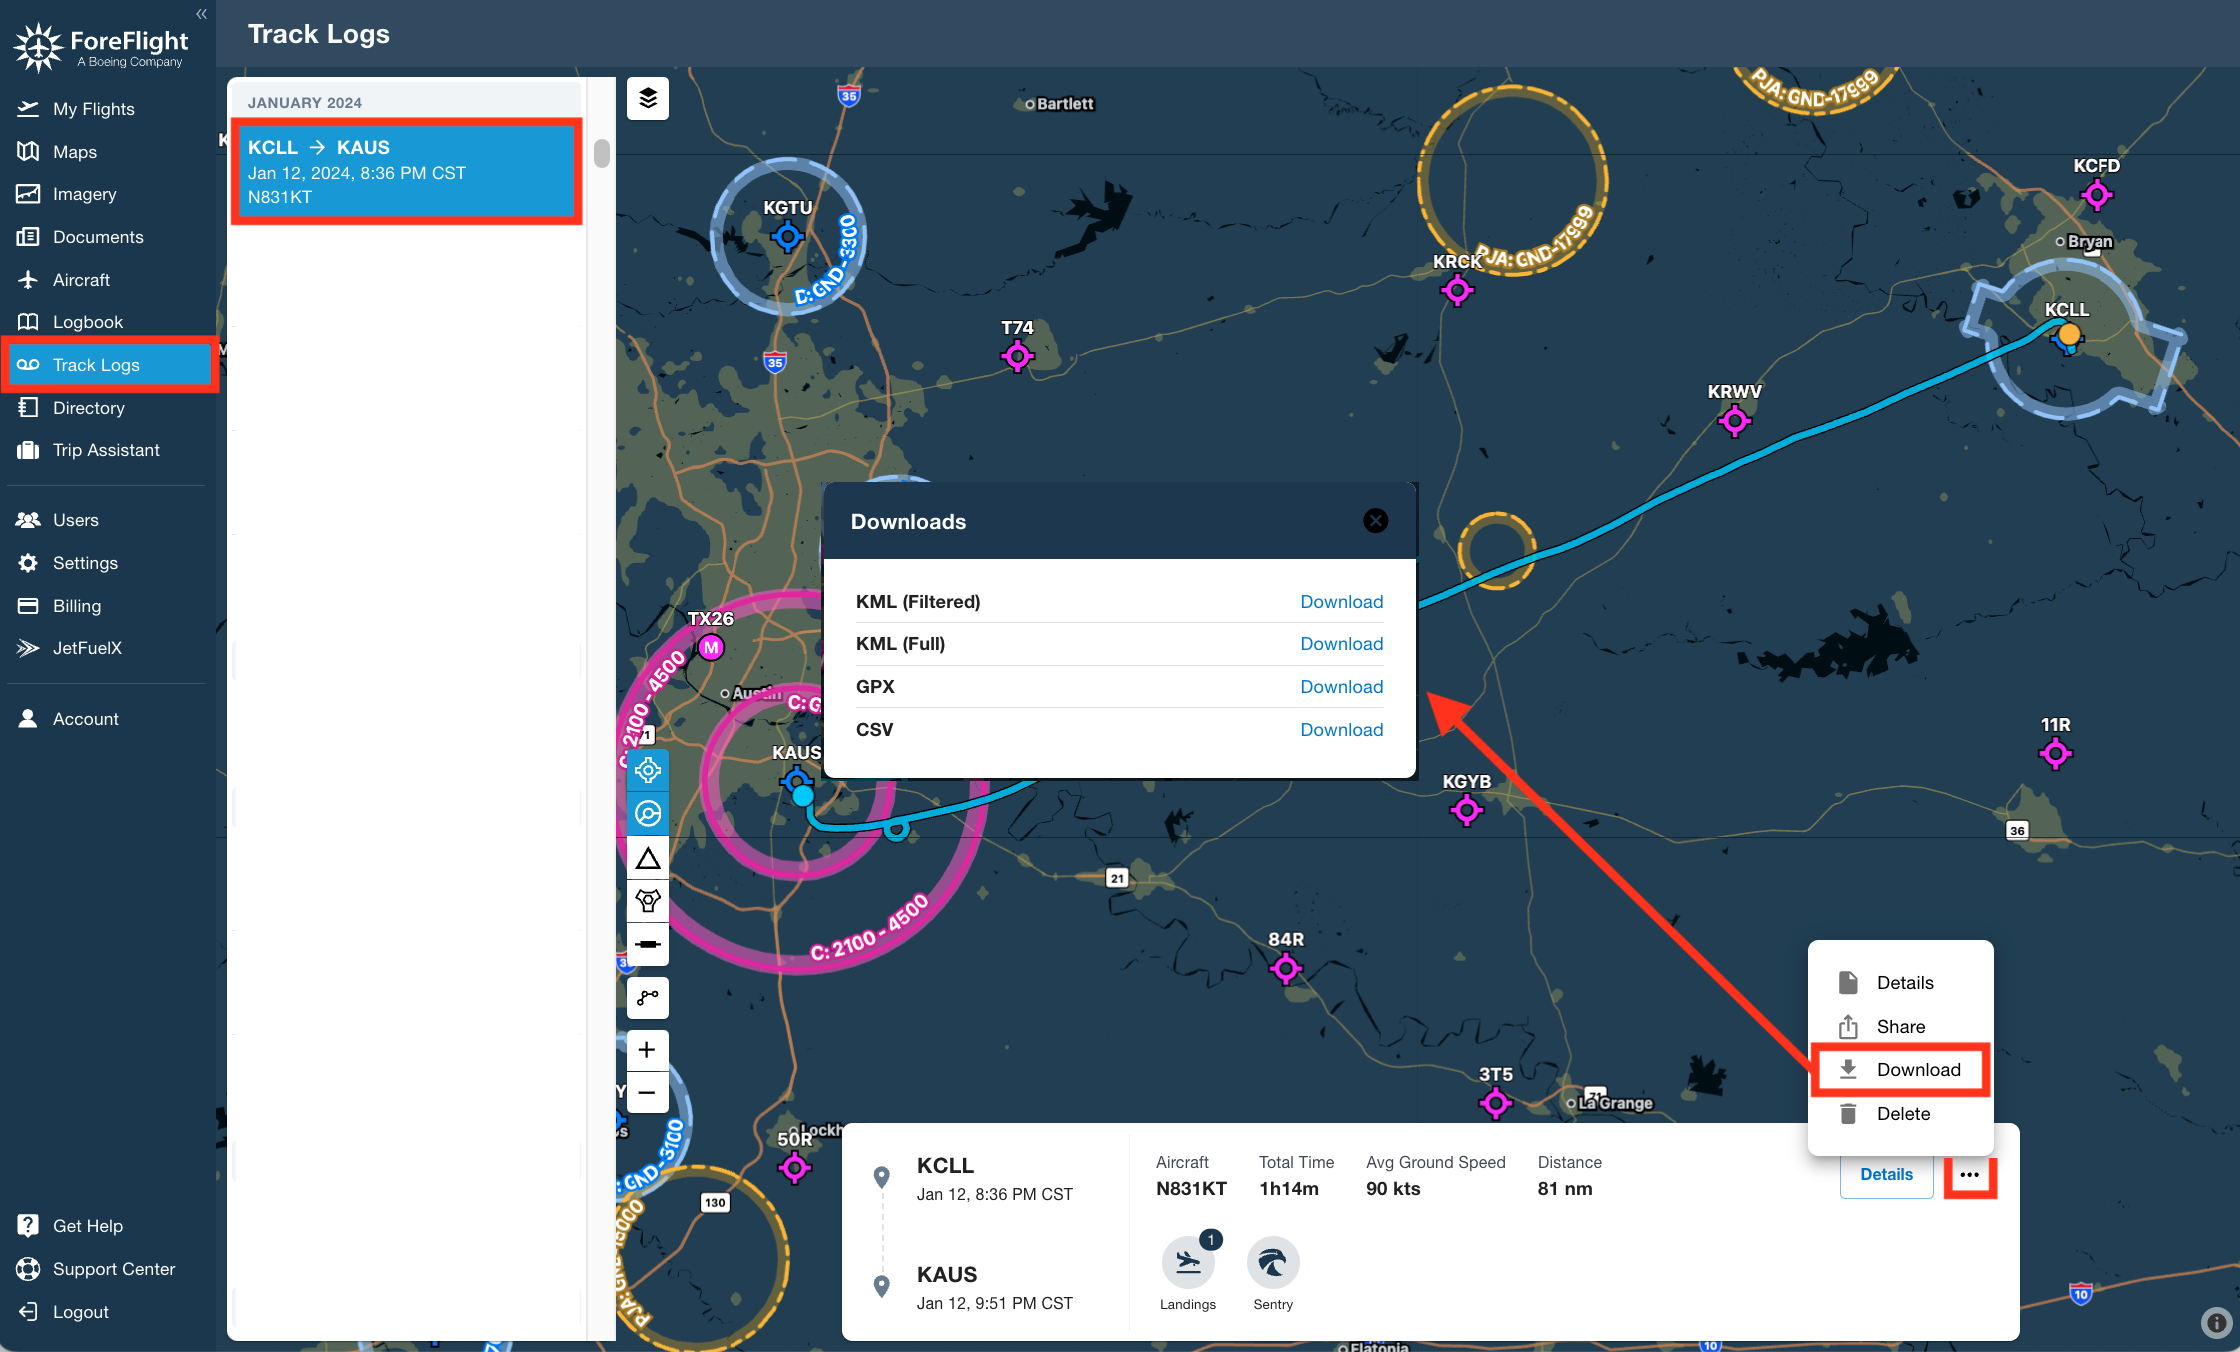The width and height of the screenshot is (2240, 1352).
Task: Toggle the controlled airspace overlay button
Action: tap(648, 814)
